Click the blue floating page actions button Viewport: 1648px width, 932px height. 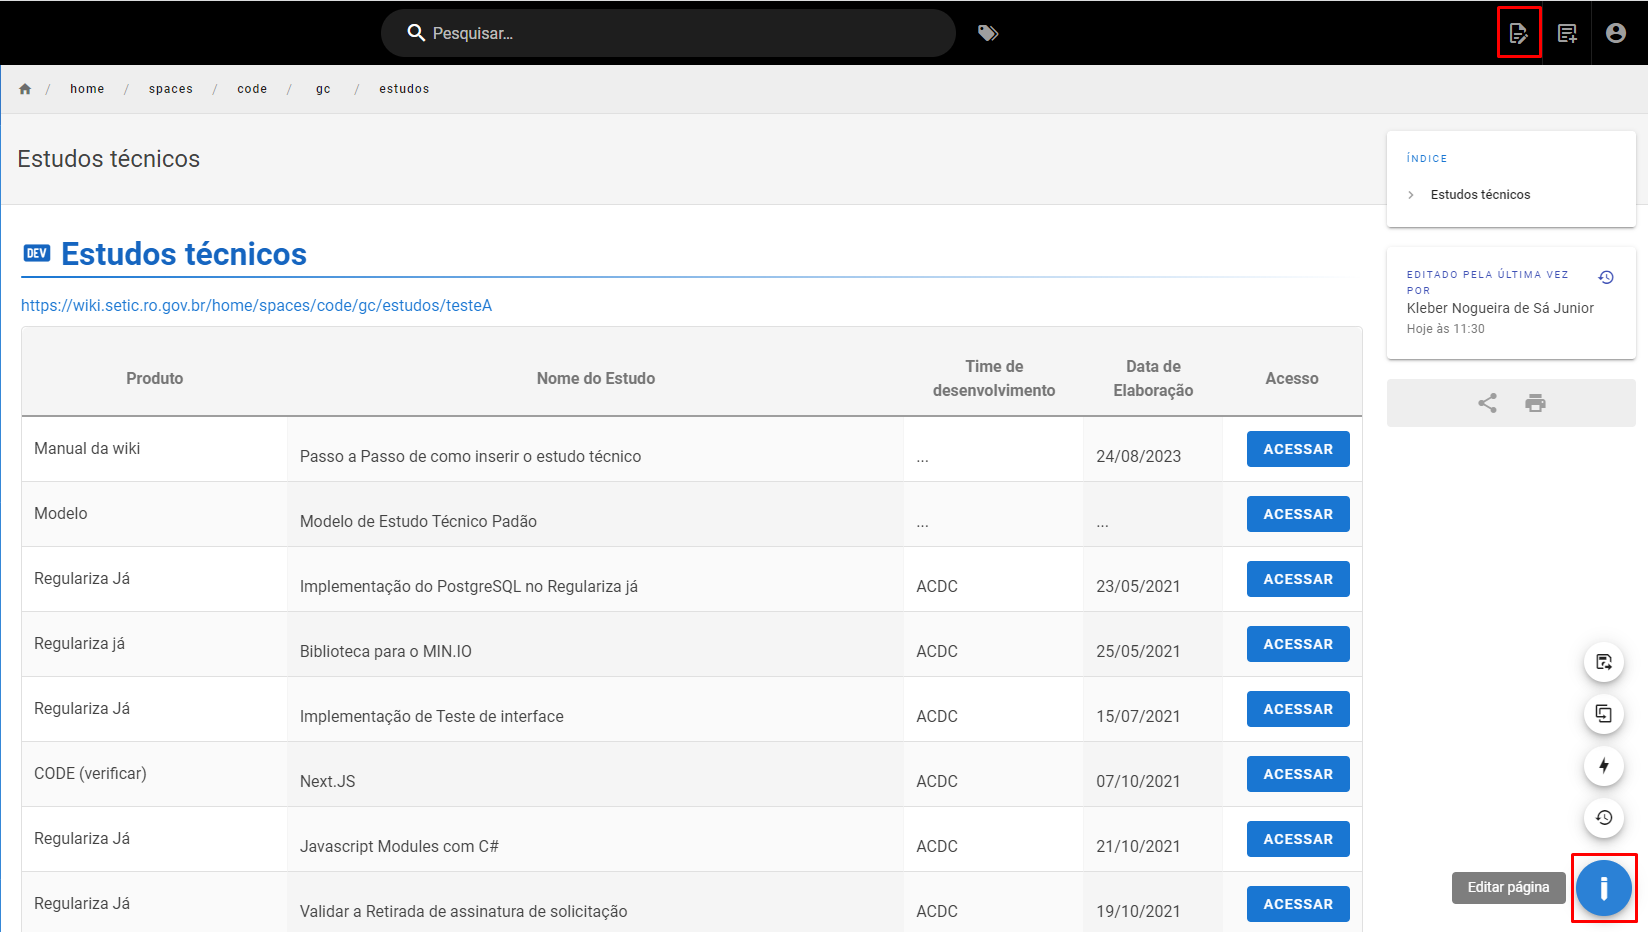tap(1604, 888)
